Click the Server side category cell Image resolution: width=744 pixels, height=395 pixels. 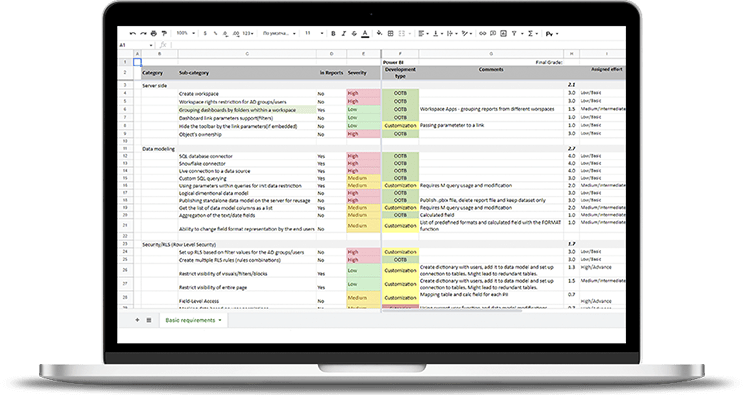pyautogui.click(x=159, y=85)
